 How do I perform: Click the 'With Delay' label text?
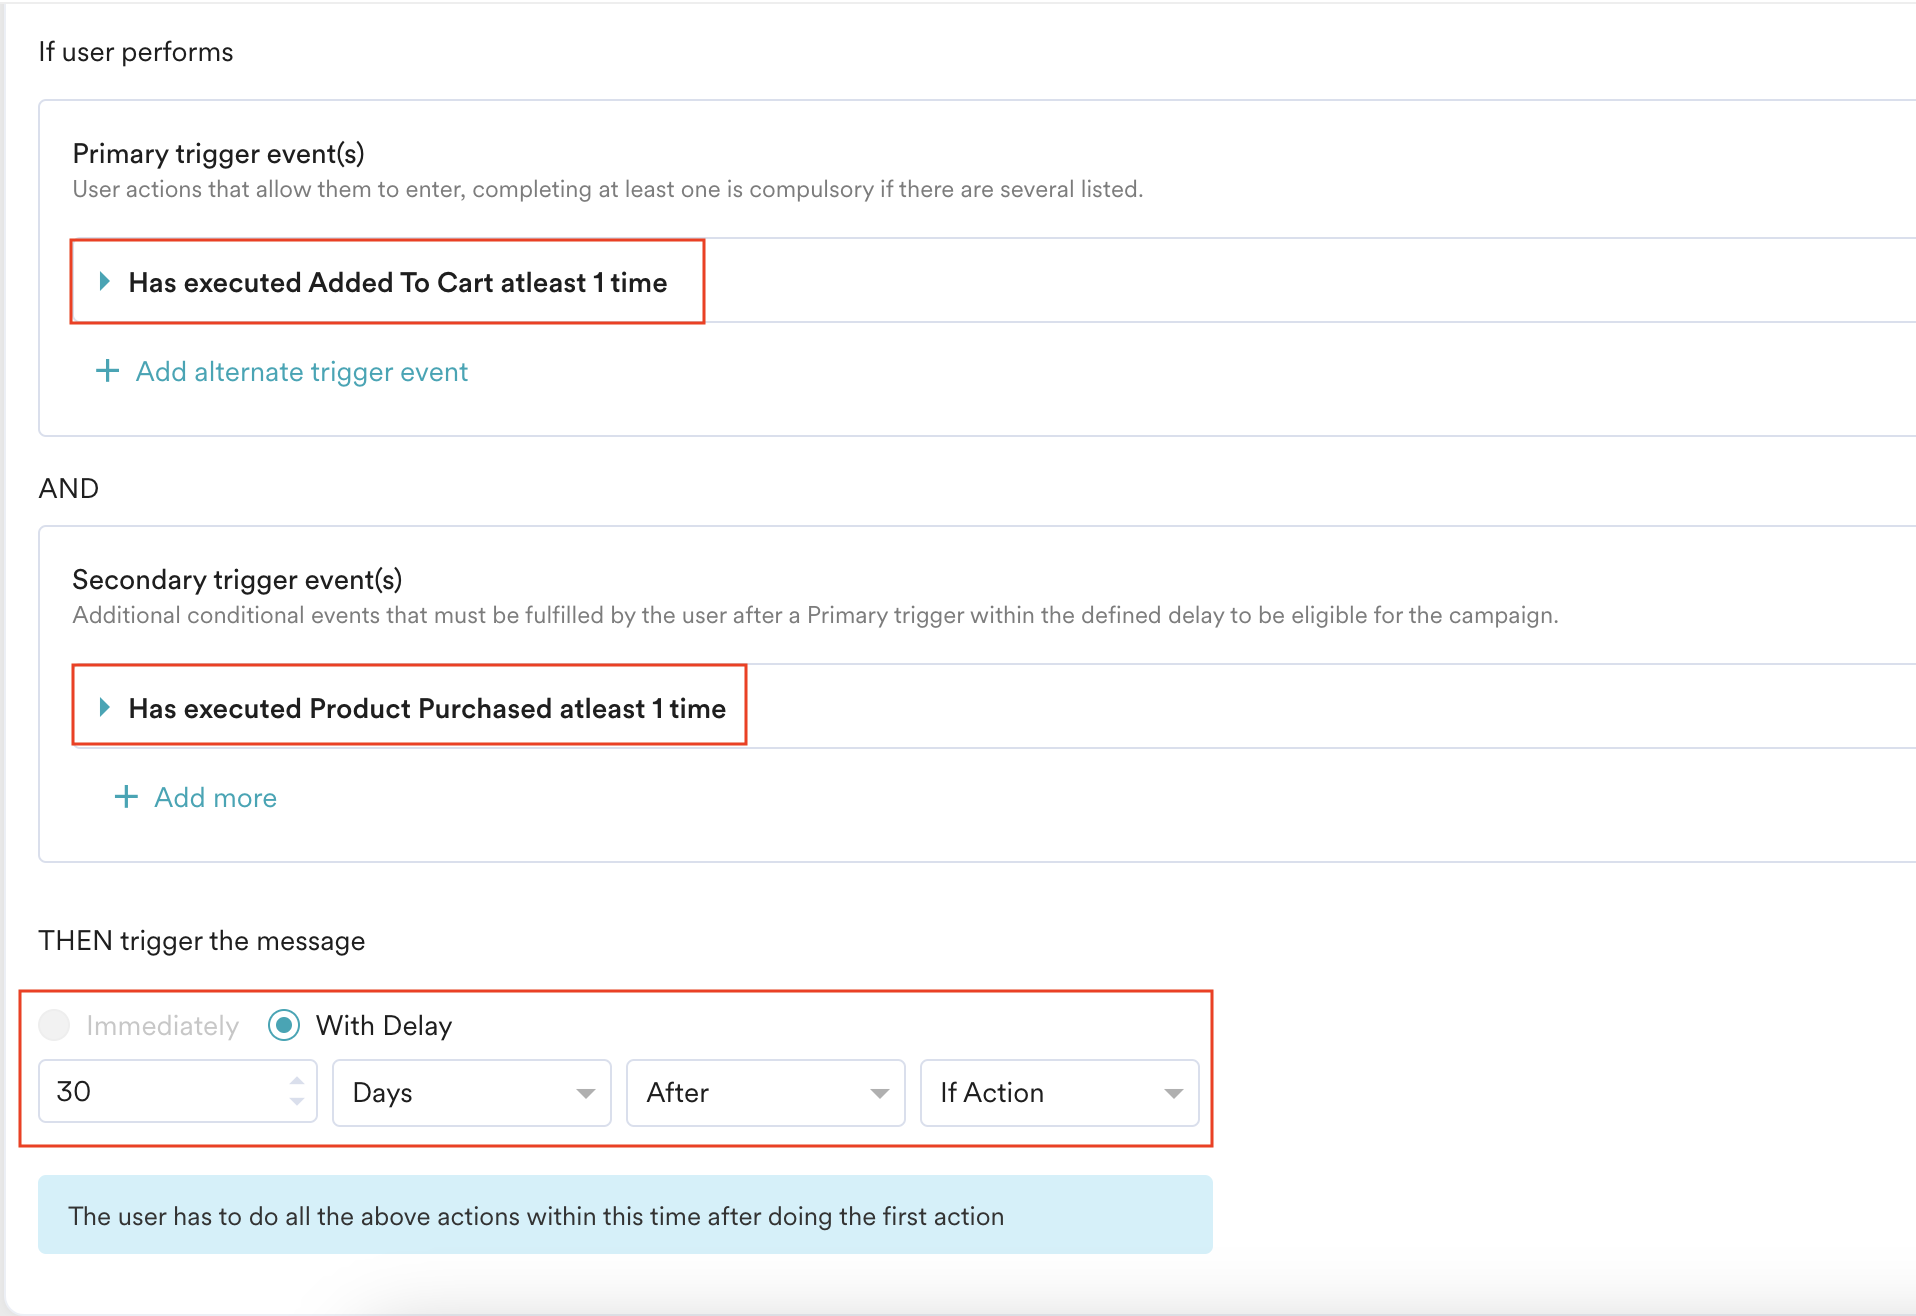(384, 1026)
